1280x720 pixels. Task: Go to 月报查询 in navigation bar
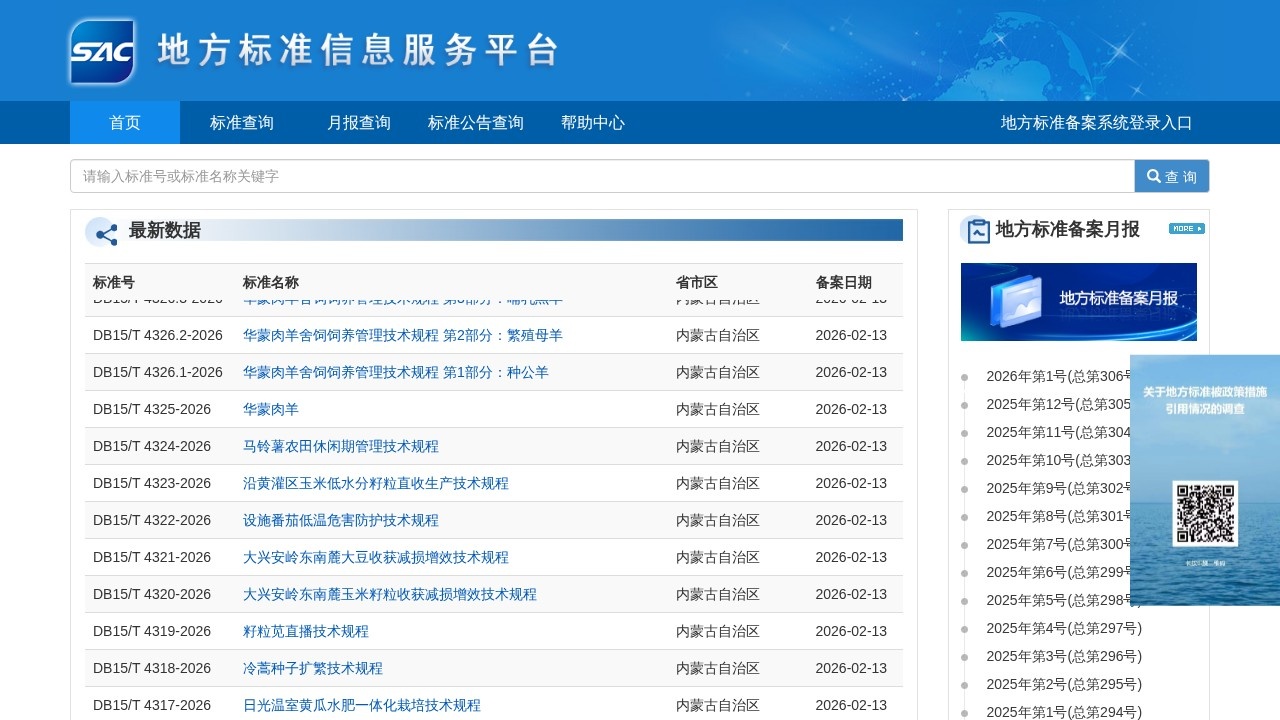click(x=359, y=123)
